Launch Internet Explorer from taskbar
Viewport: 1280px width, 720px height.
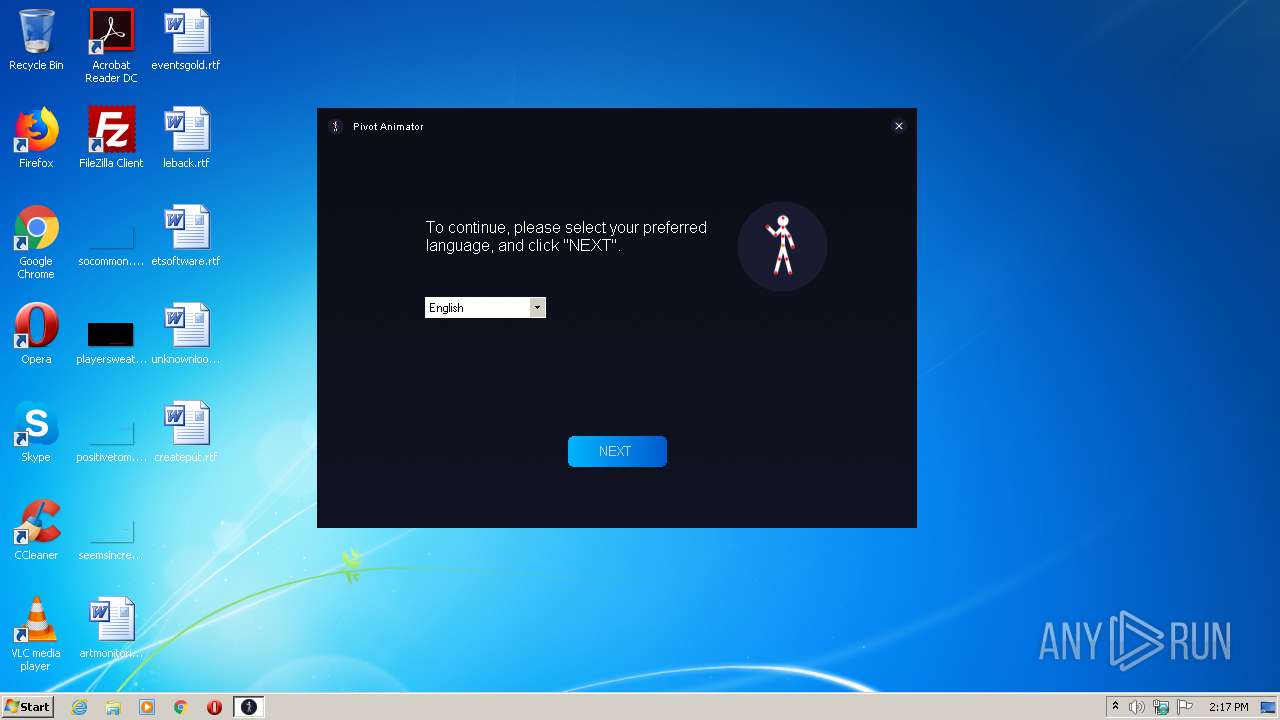(79, 707)
